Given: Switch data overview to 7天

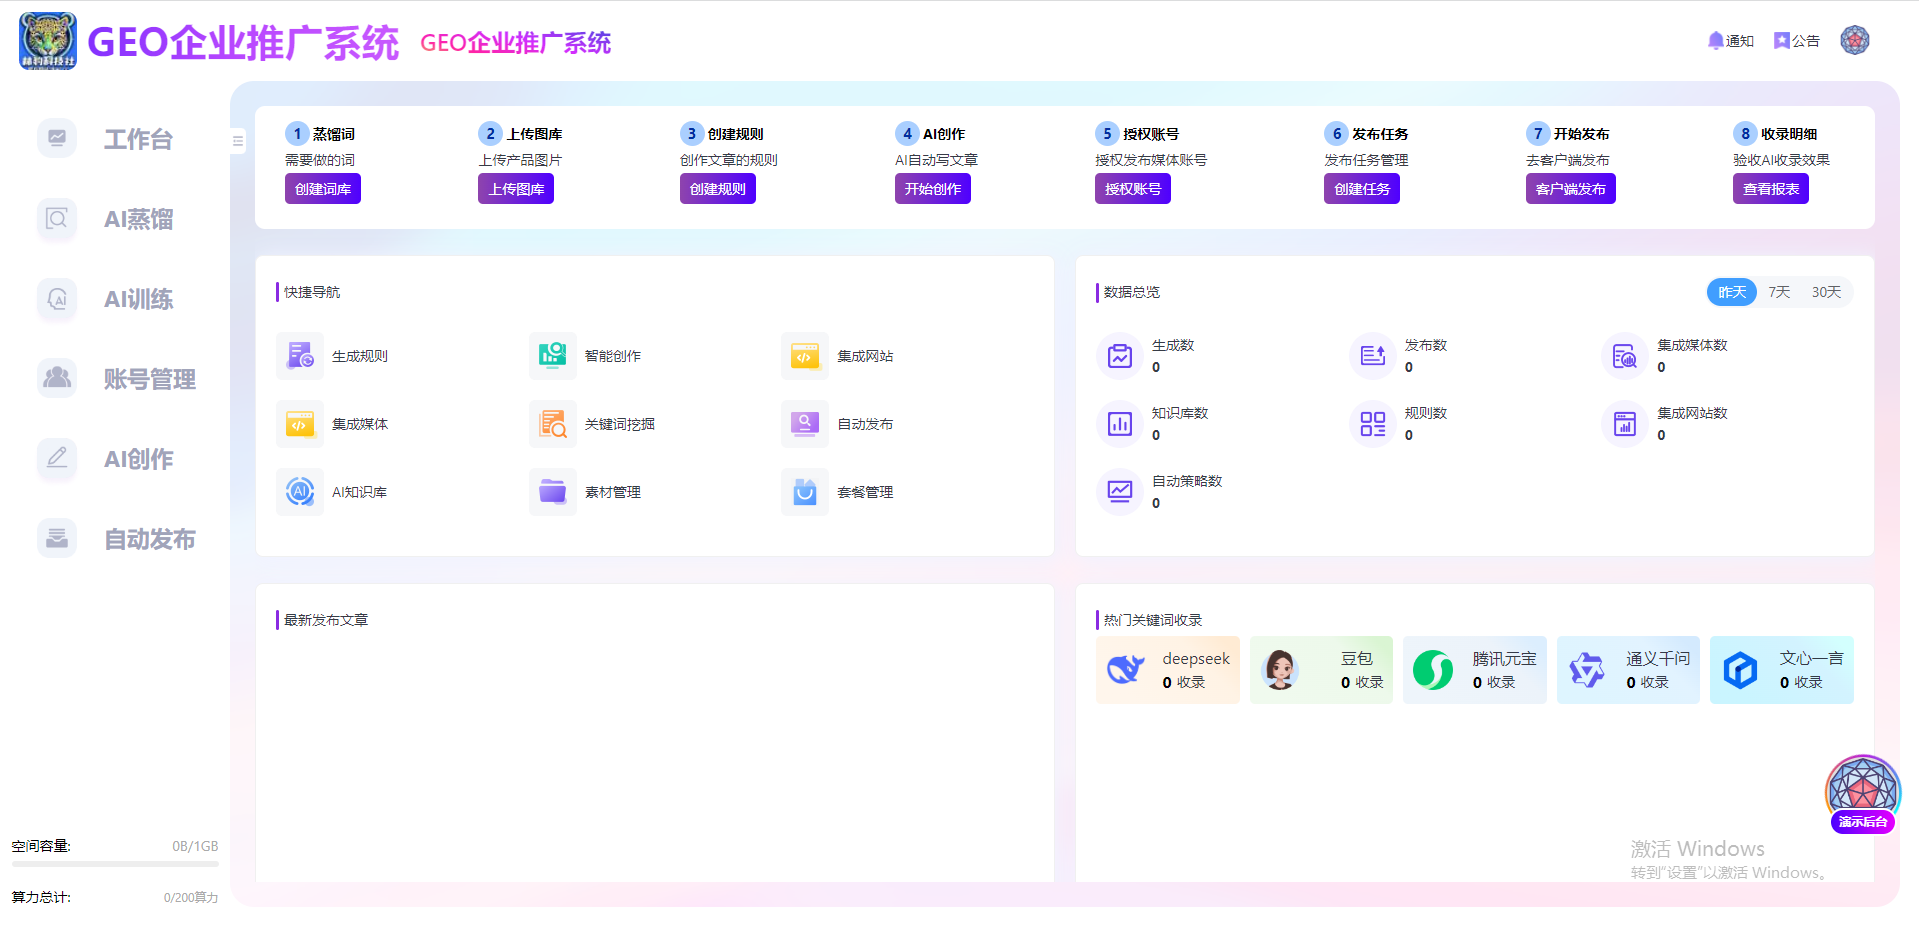Looking at the screenshot, I should tap(1779, 291).
